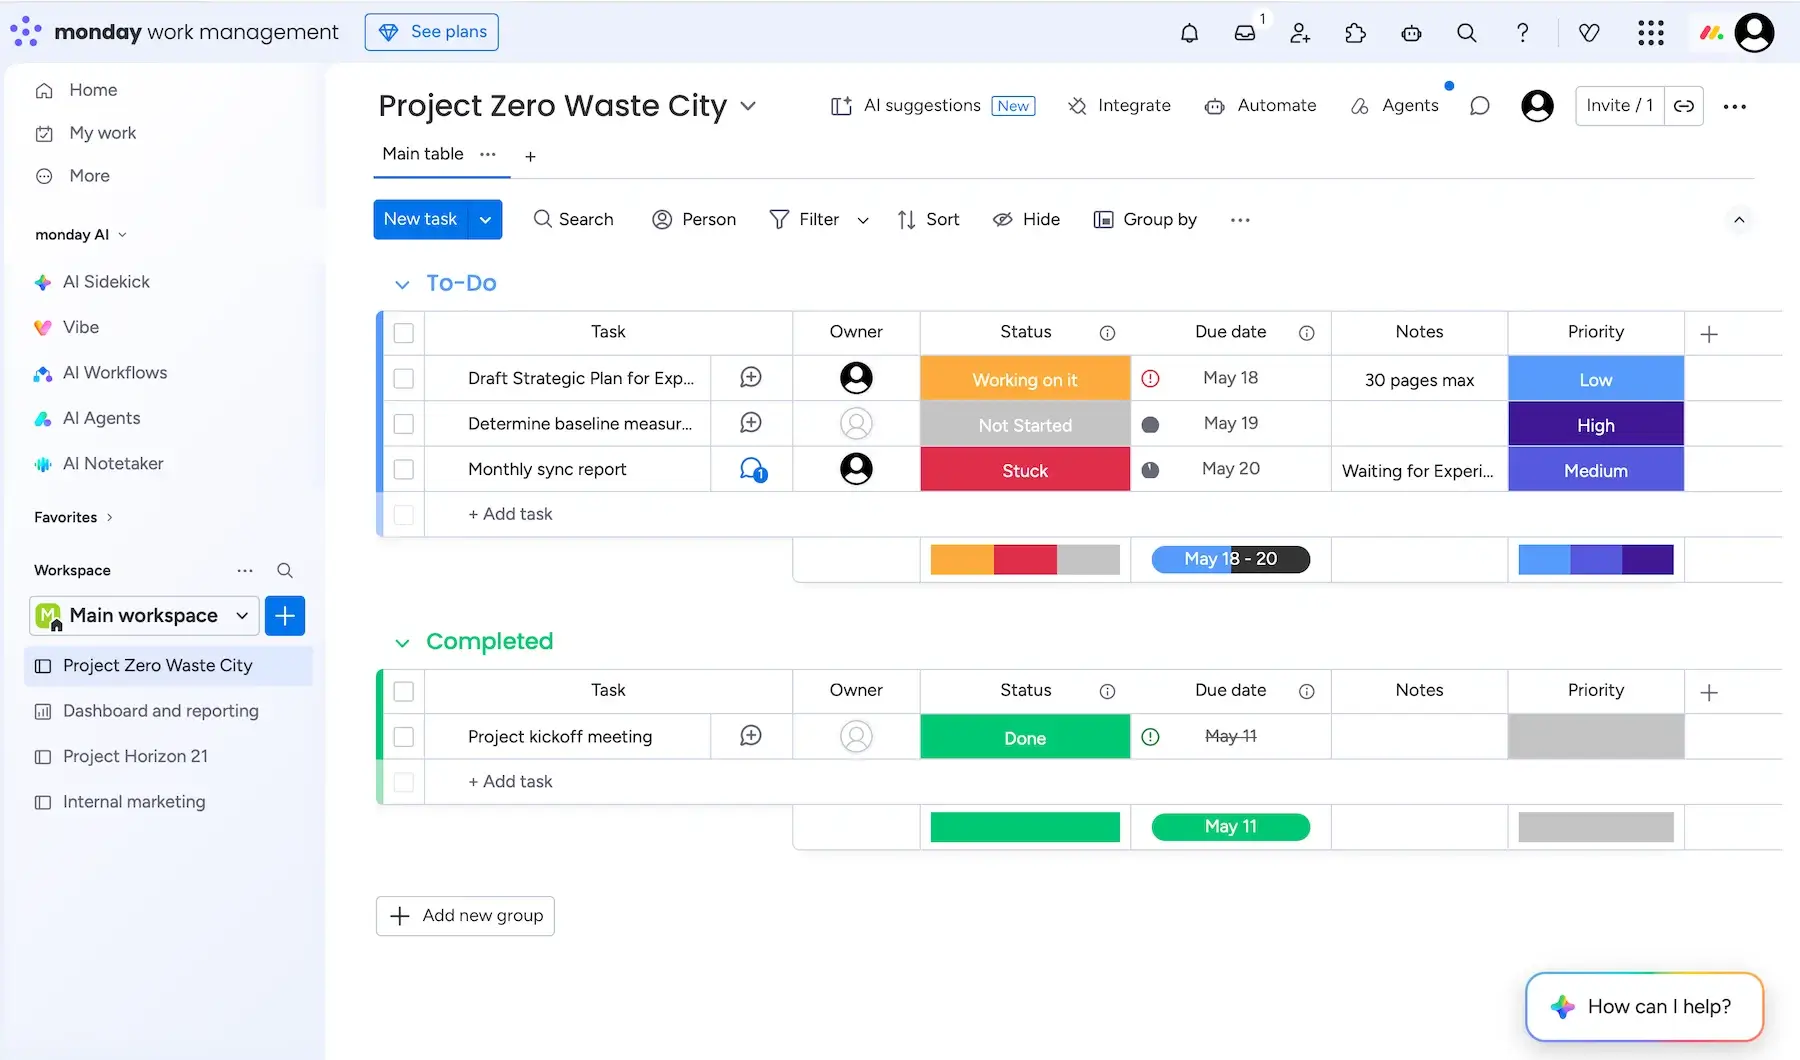Viewport: 1800px width, 1060px height.
Task: Collapse the board header with chevron
Action: pos(1739,220)
